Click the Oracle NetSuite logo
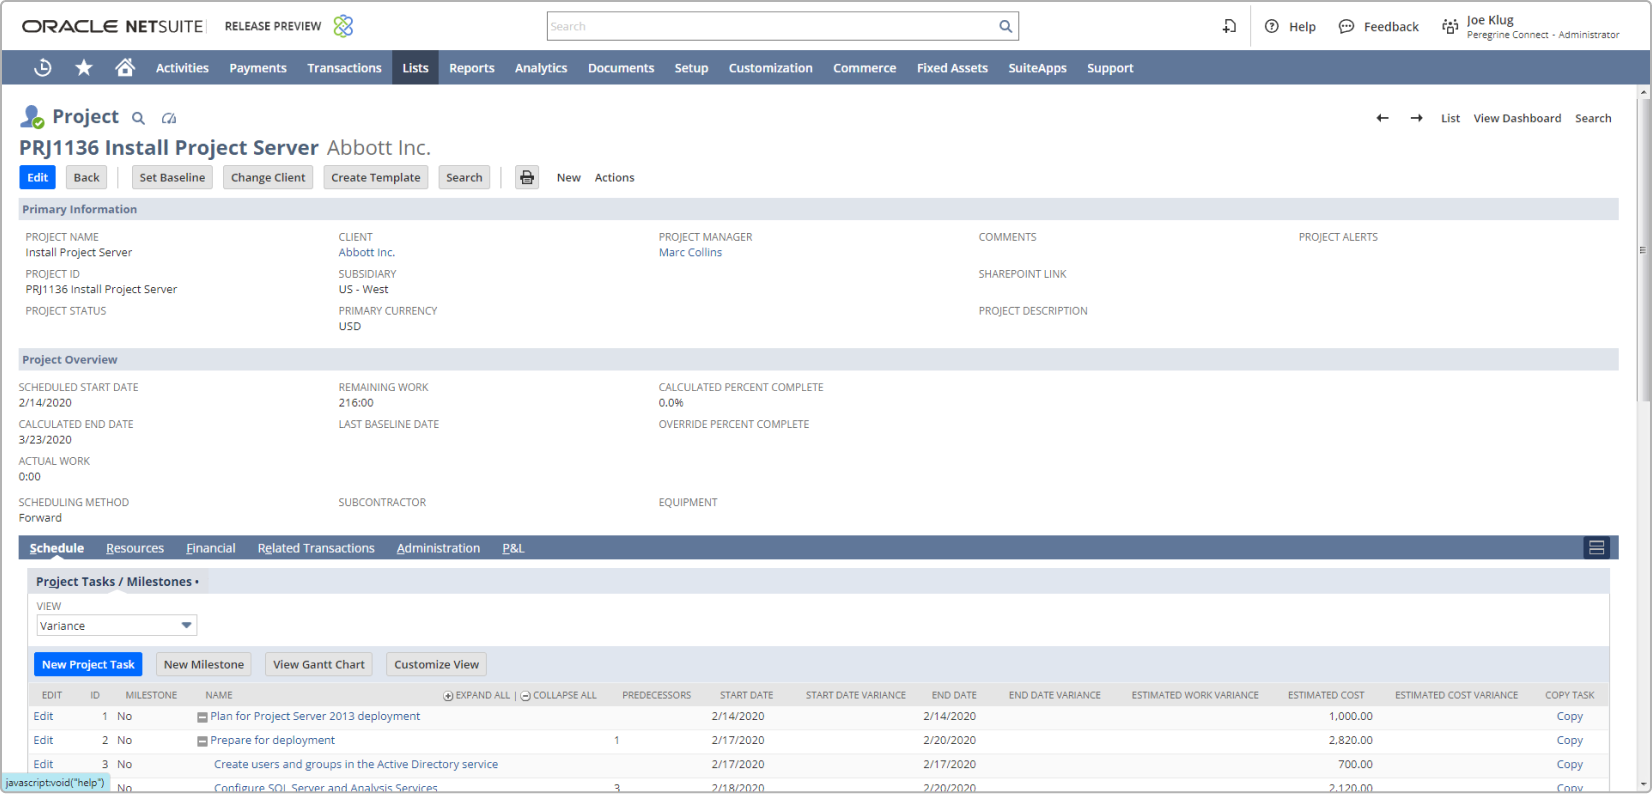The image size is (1652, 794). point(112,26)
